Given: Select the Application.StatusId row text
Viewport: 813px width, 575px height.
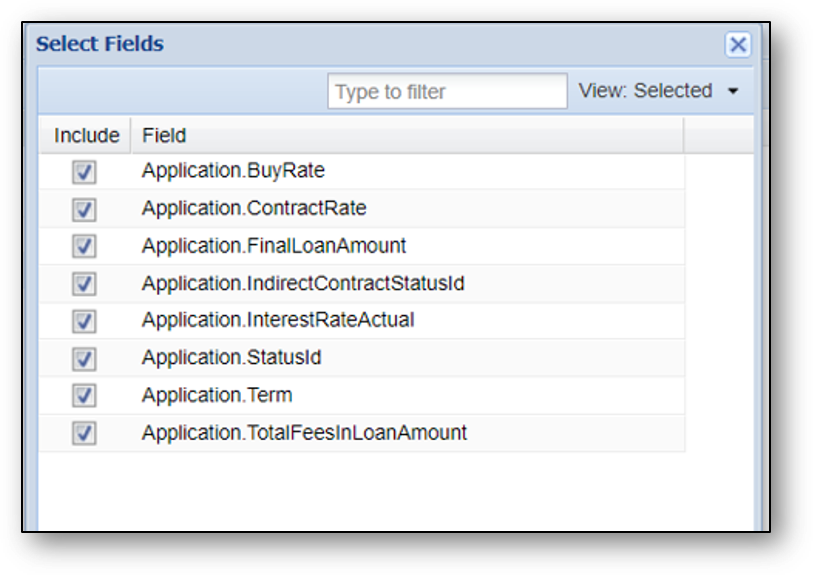Looking at the screenshot, I should (231, 358).
